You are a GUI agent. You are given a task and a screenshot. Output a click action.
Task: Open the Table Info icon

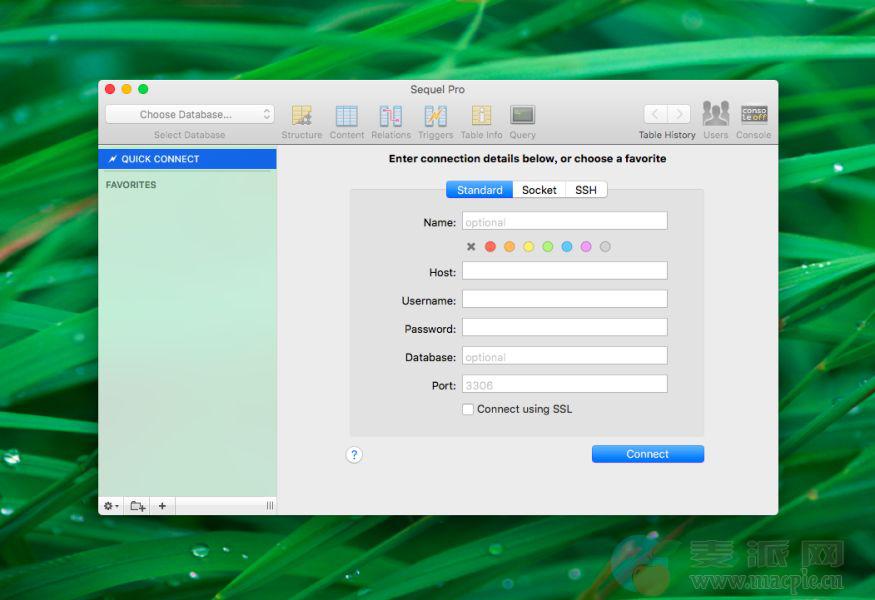[x=481, y=116]
